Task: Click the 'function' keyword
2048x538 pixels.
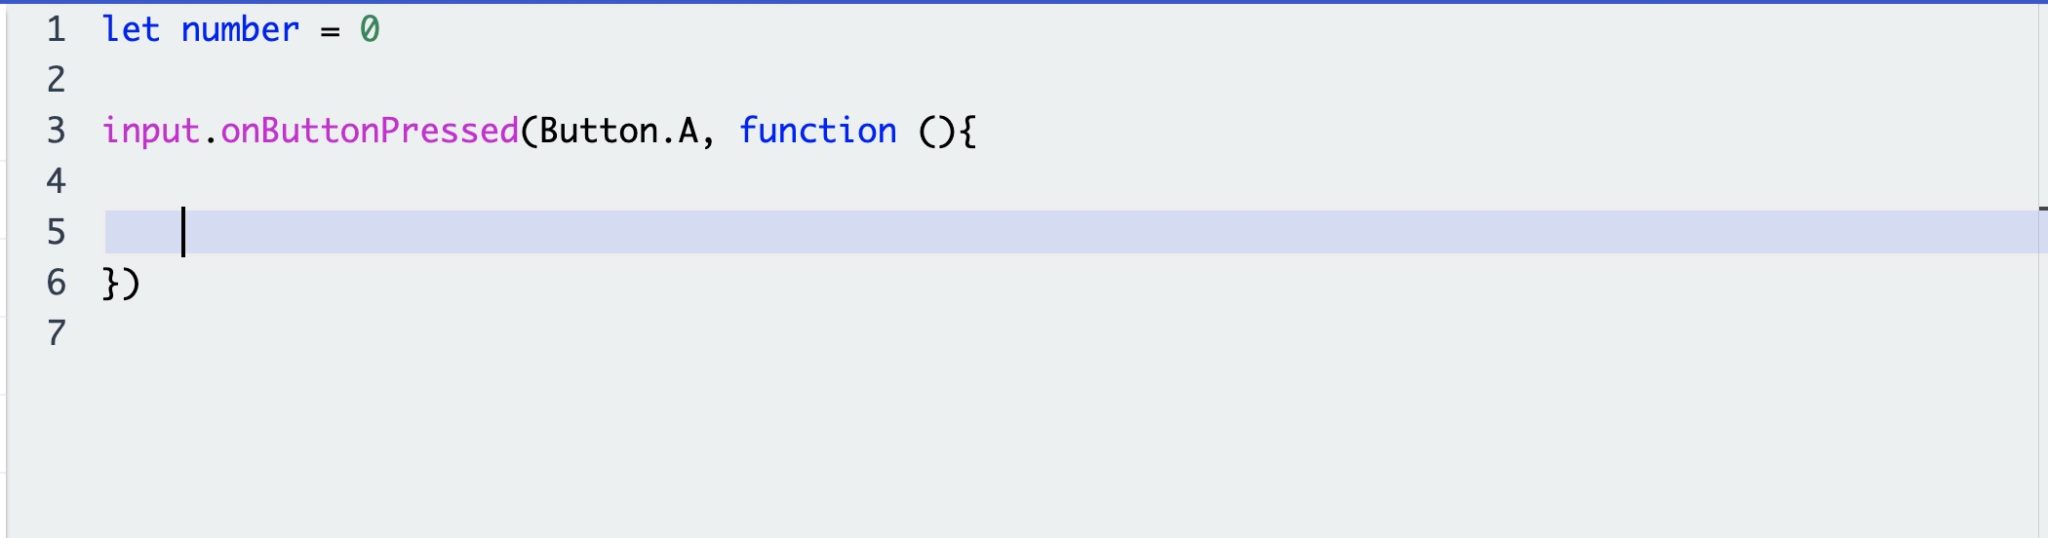Action: pos(818,131)
